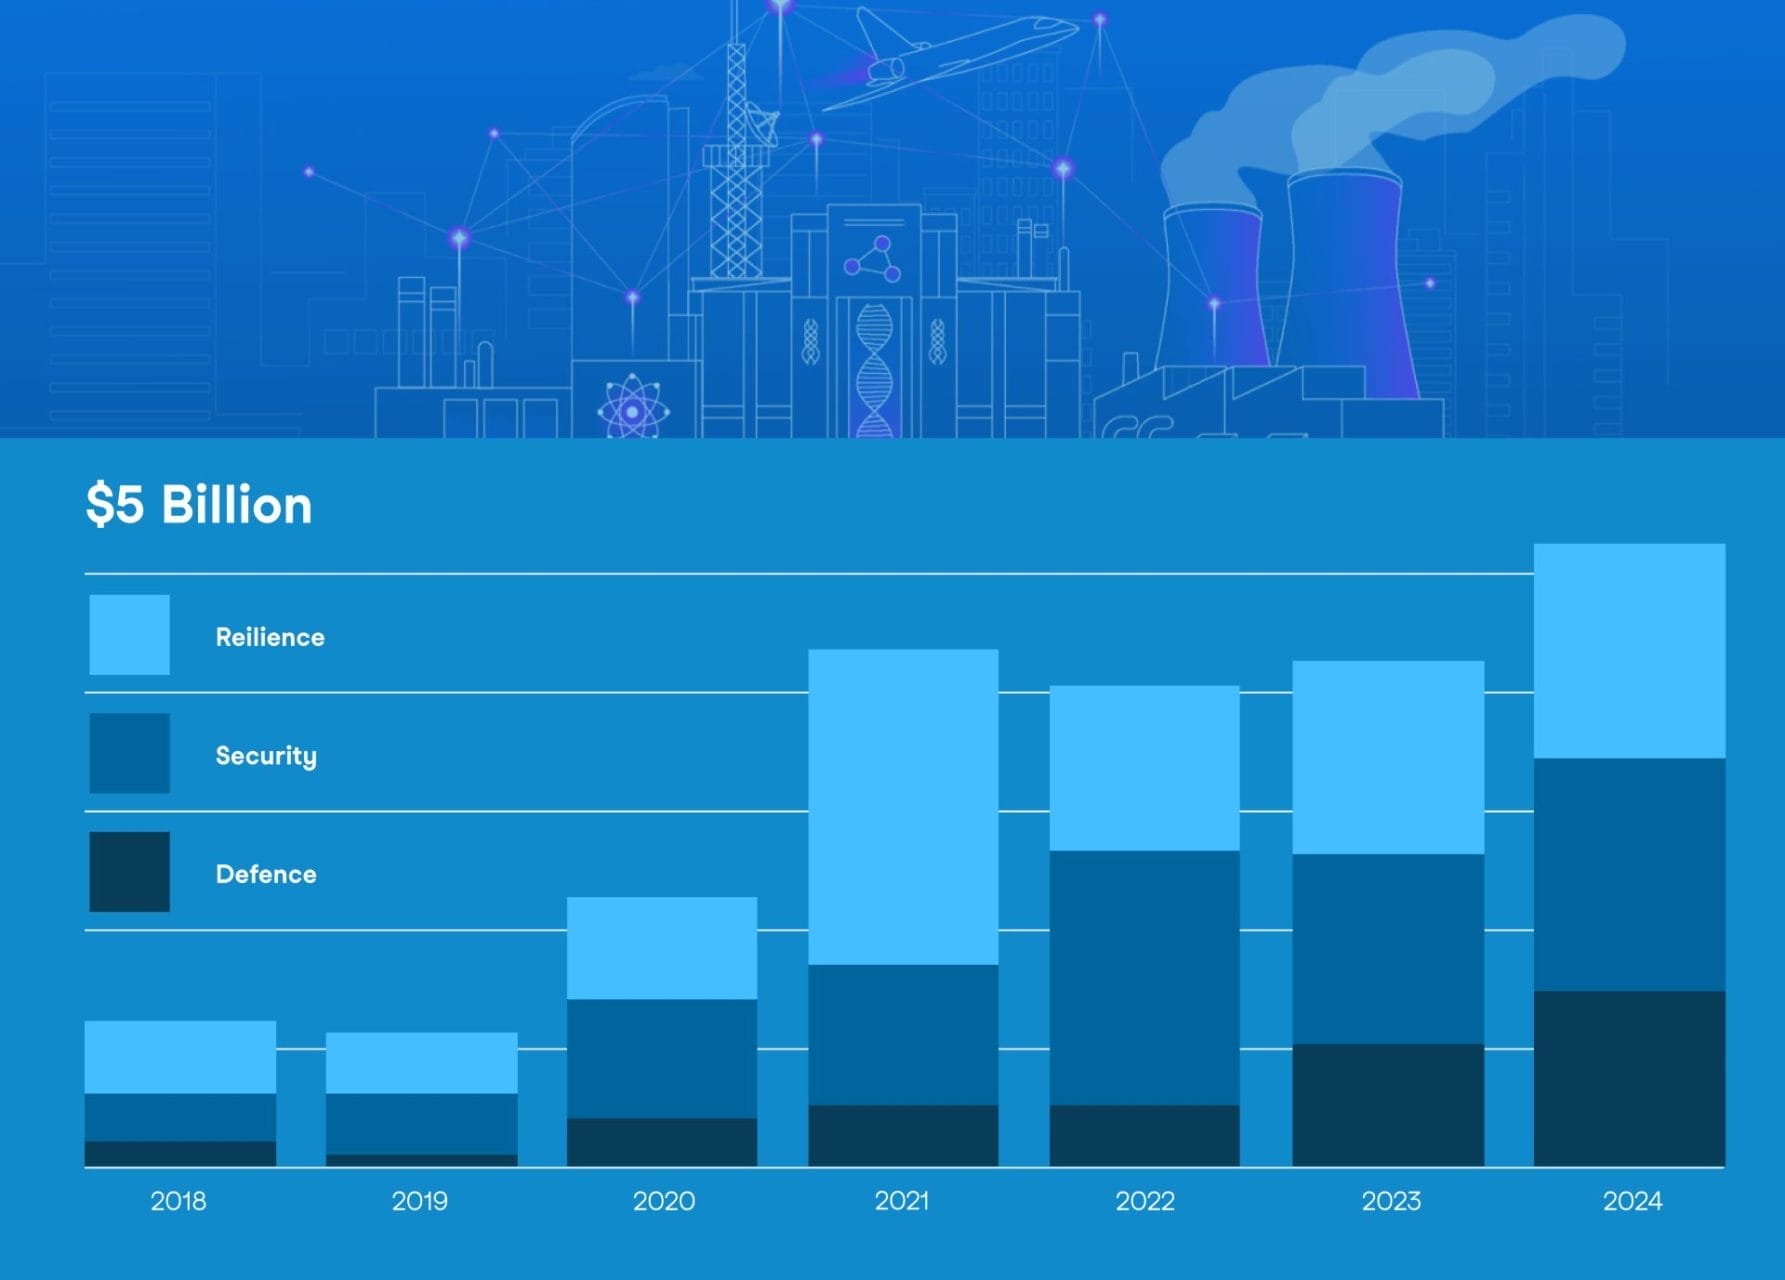
Task: Click the light blue Reilience legend swatch
Action: [129, 635]
